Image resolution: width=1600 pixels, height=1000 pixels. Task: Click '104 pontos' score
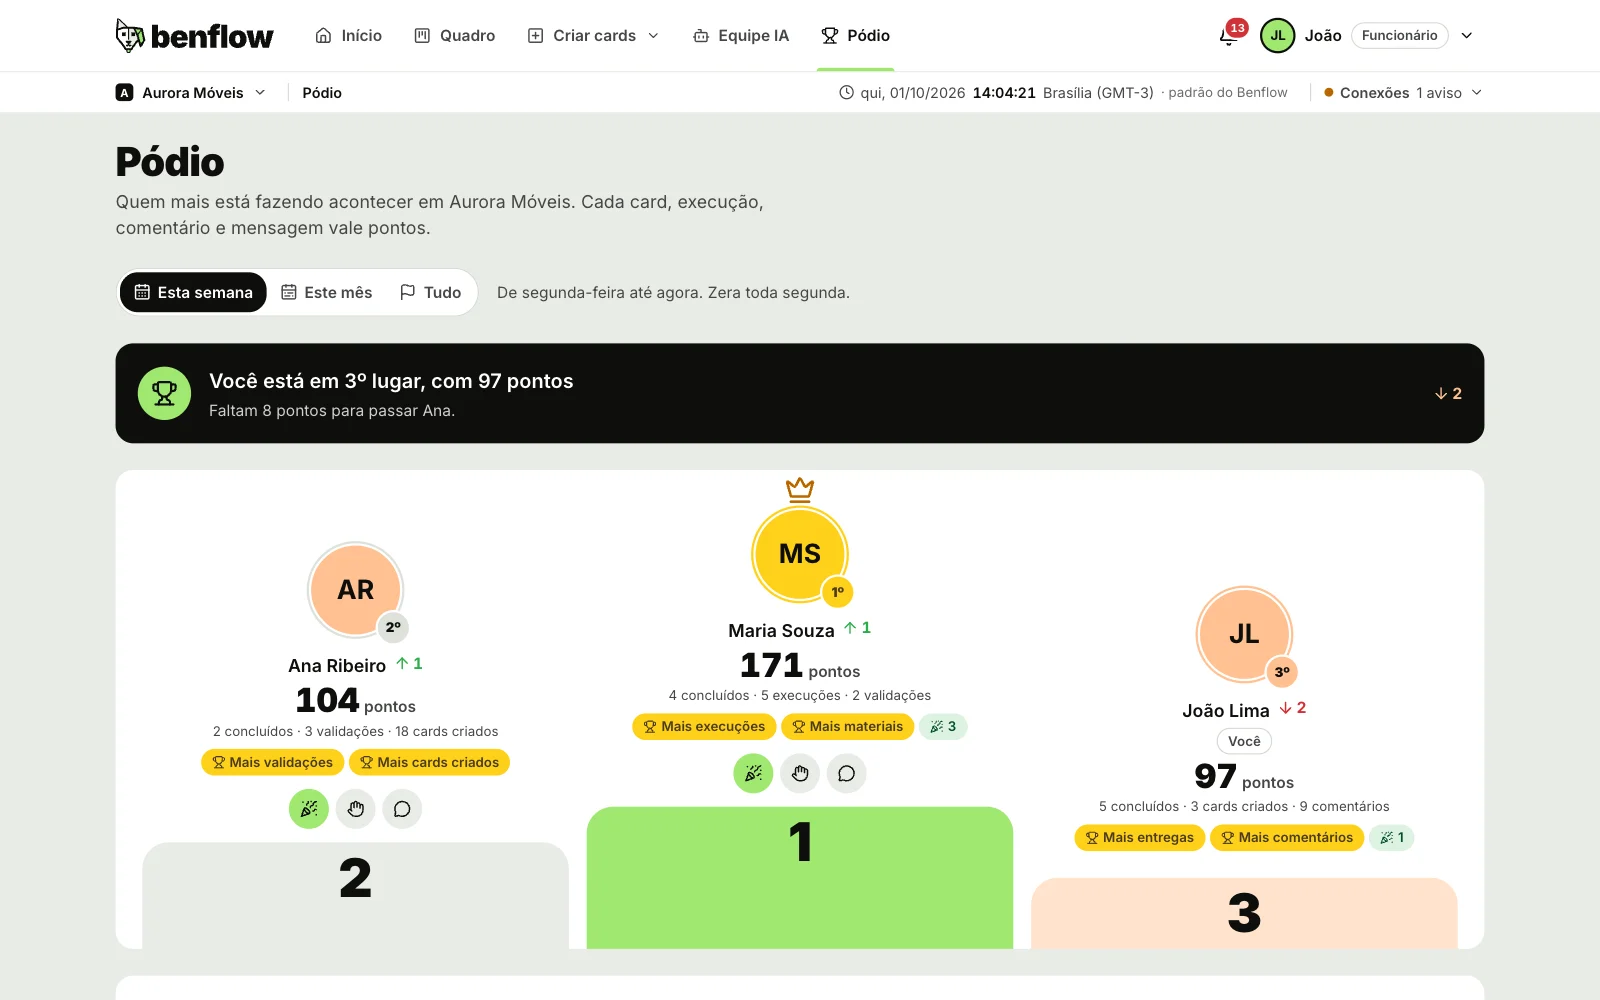pos(356,701)
